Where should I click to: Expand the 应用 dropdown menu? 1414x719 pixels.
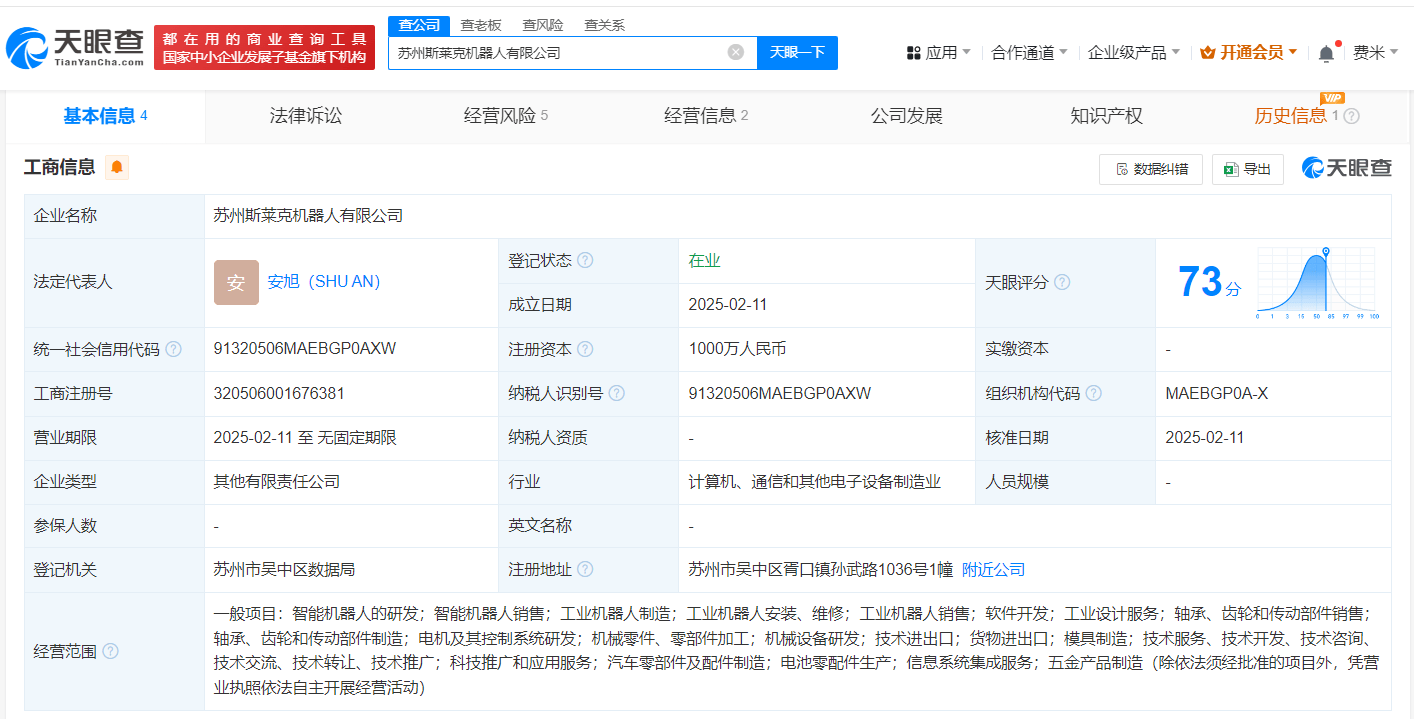point(938,52)
